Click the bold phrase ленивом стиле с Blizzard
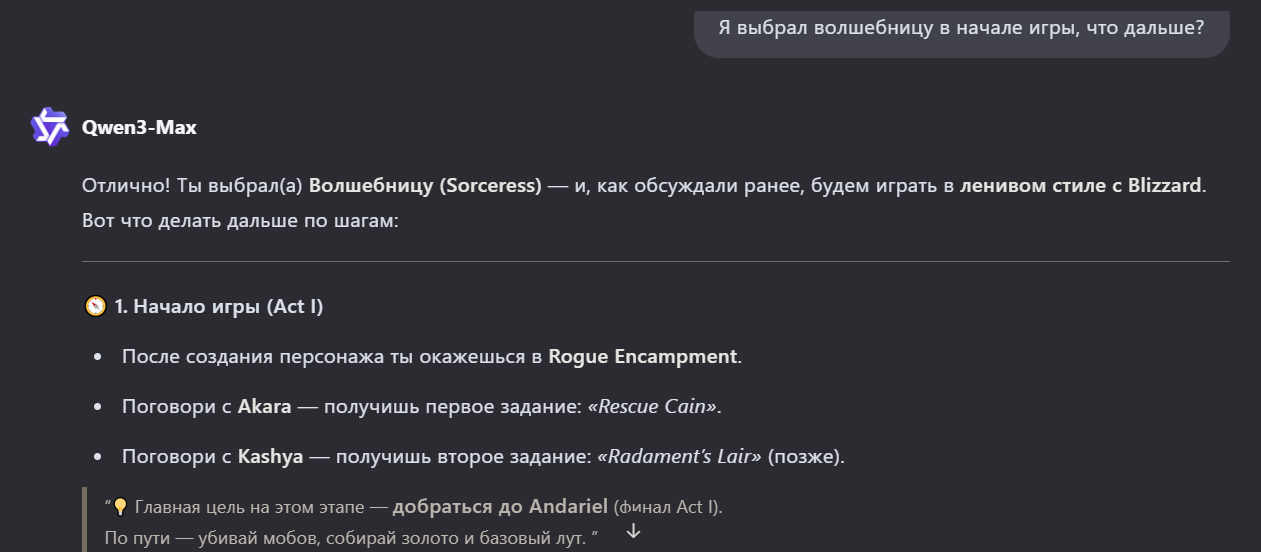 click(1080, 186)
